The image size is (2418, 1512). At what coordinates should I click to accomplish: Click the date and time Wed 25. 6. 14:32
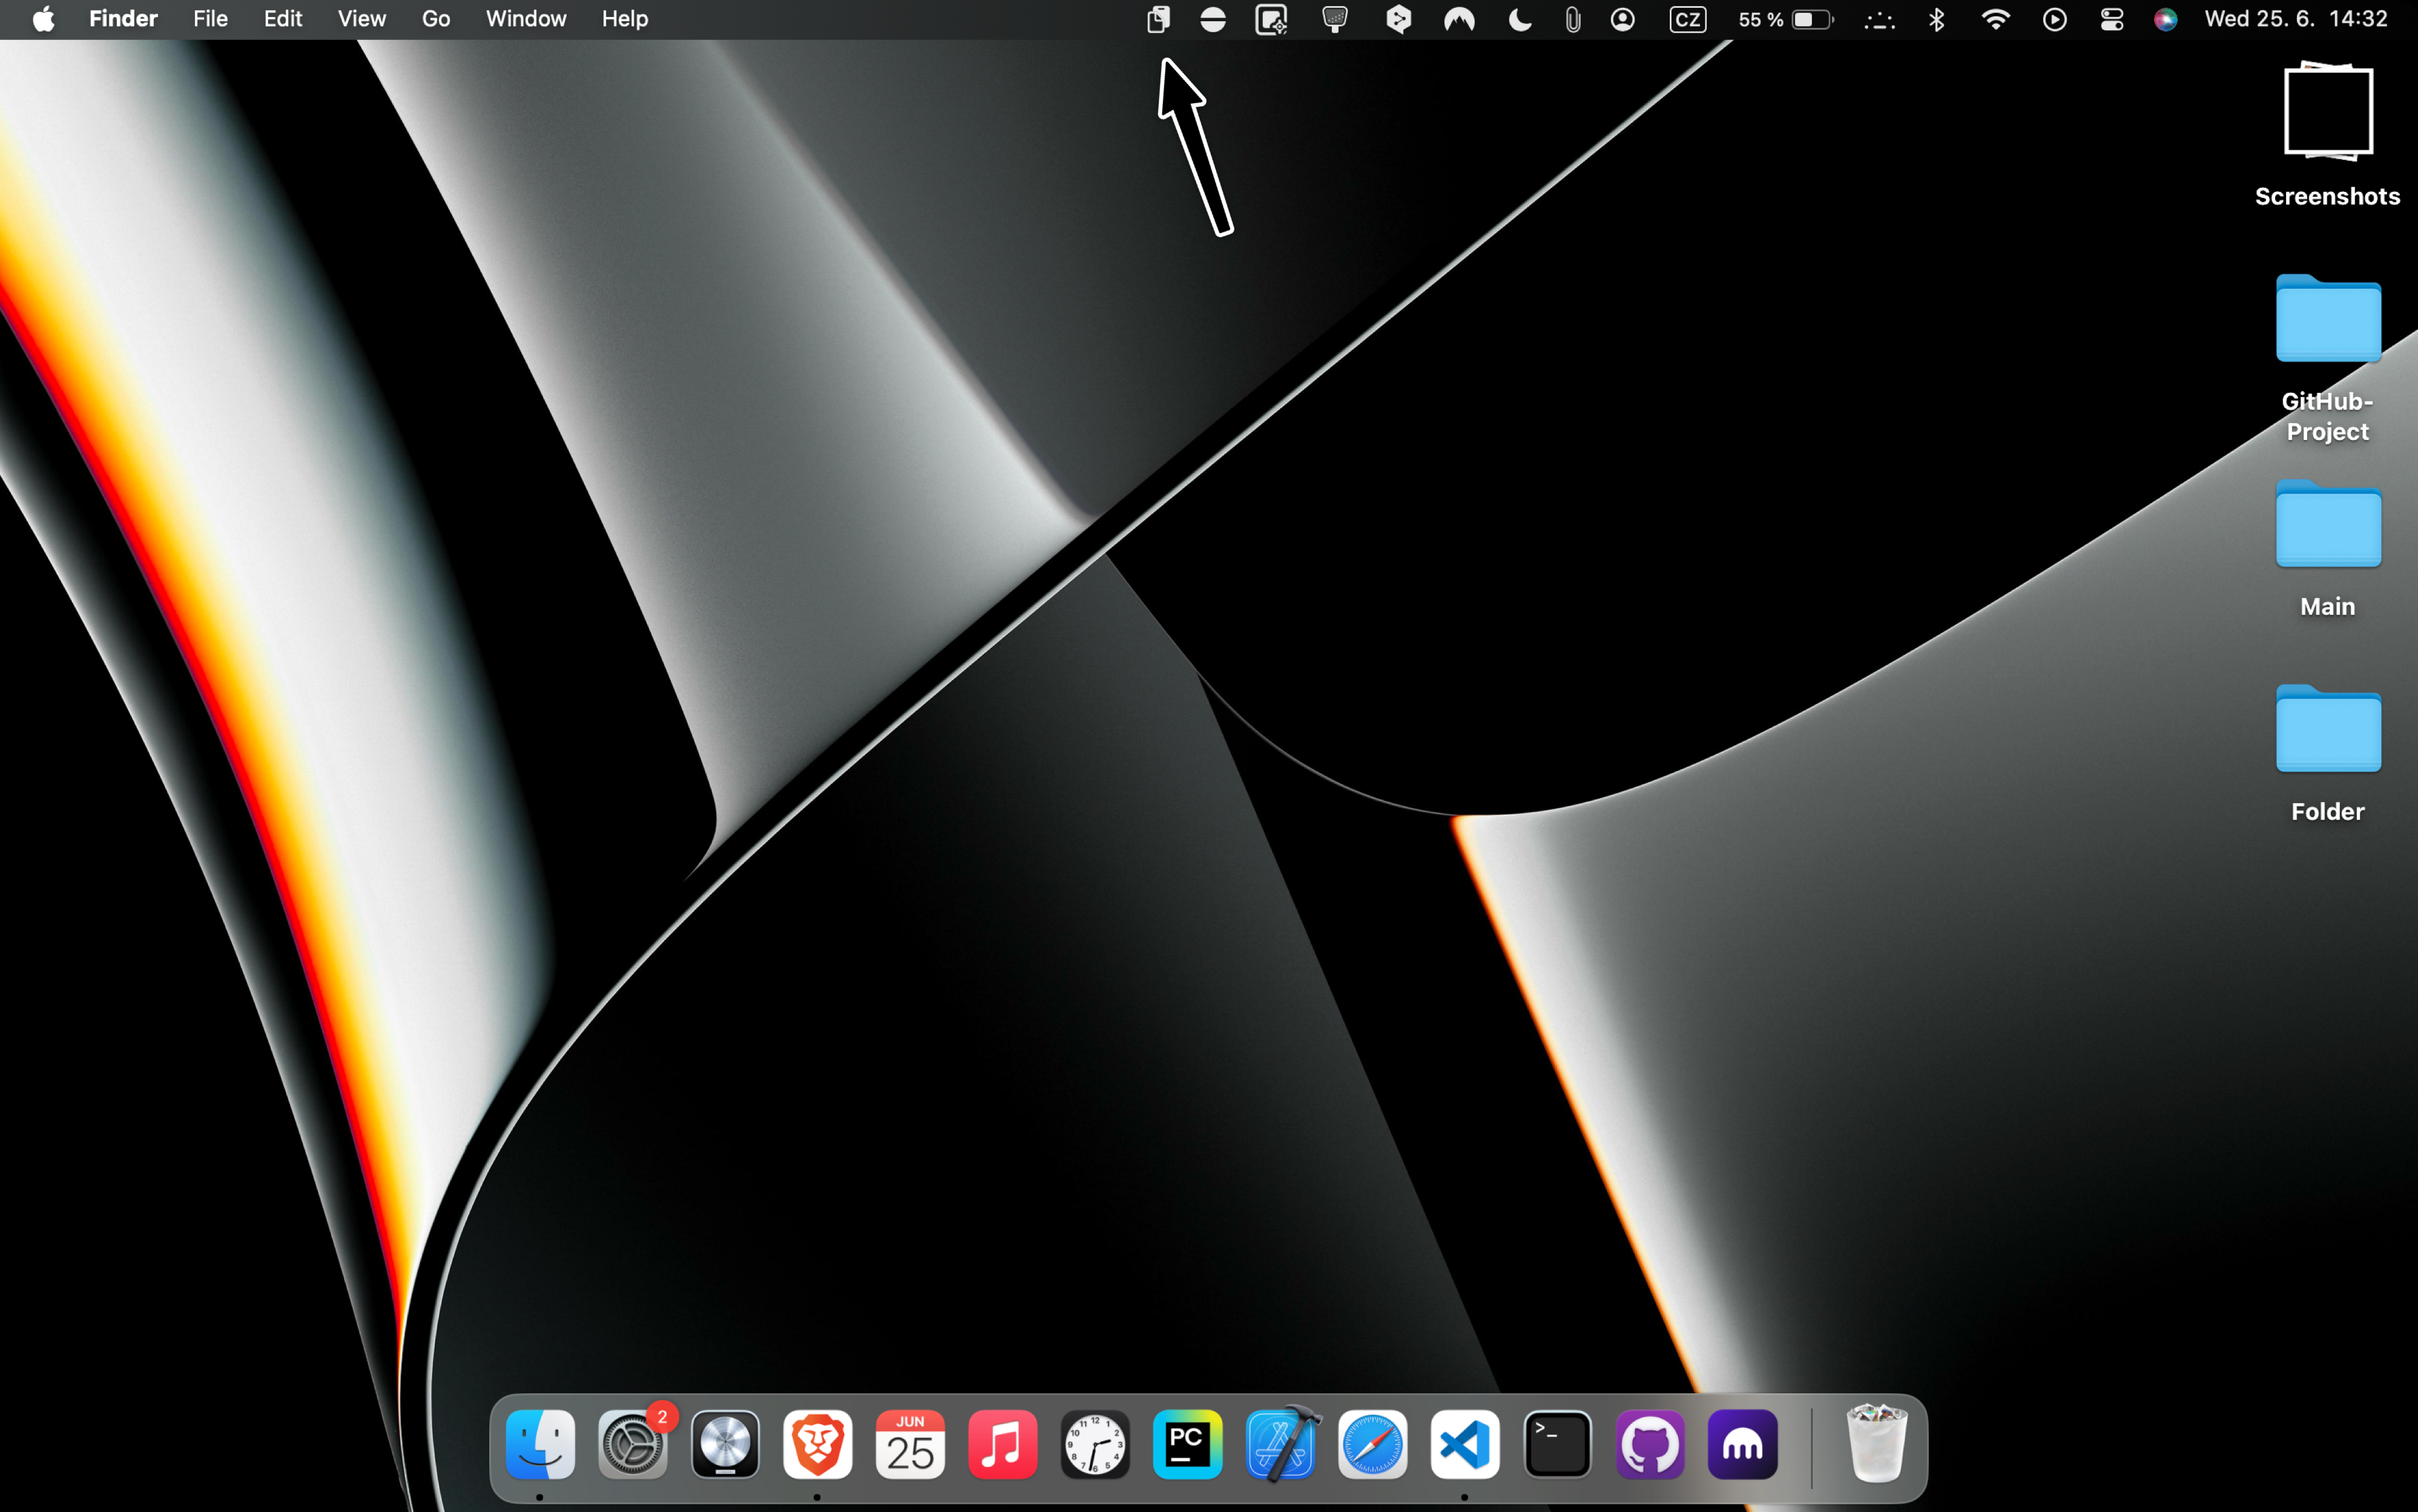tap(2296, 19)
